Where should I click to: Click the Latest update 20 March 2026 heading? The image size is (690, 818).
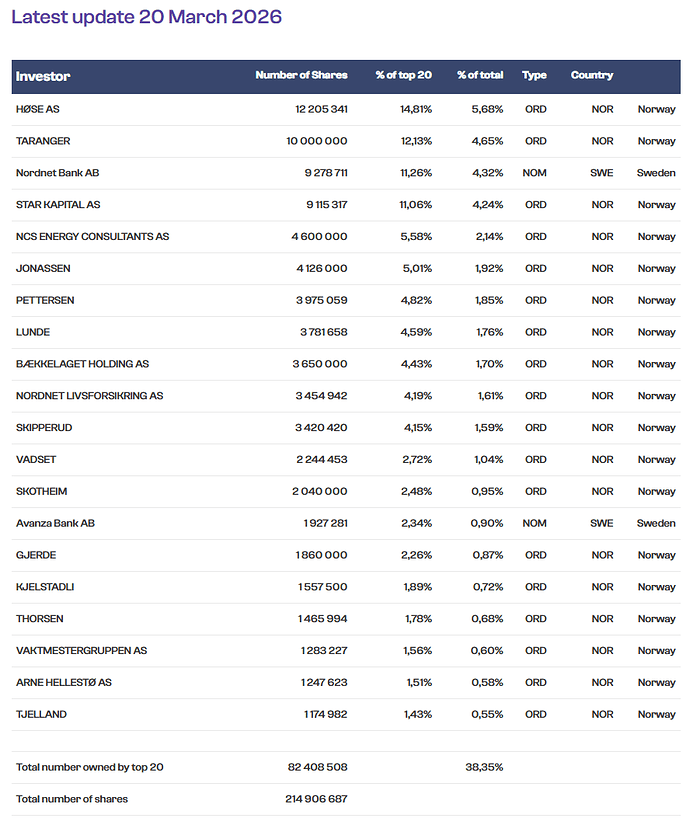(x=146, y=17)
